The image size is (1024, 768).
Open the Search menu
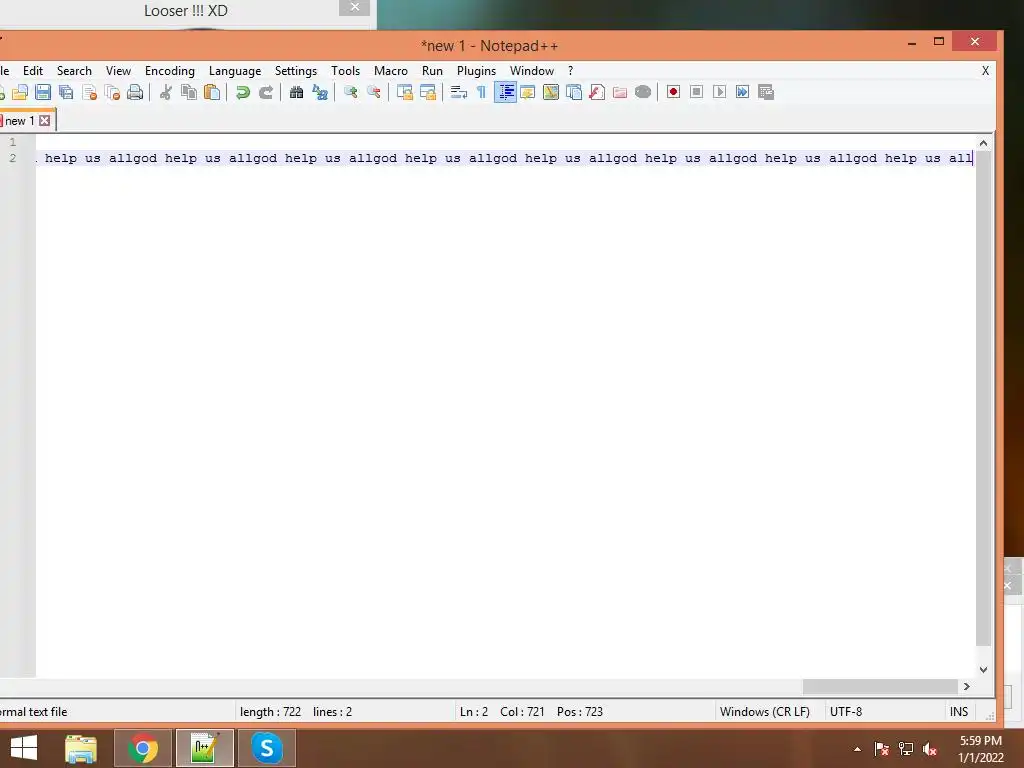pyautogui.click(x=74, y=71)
